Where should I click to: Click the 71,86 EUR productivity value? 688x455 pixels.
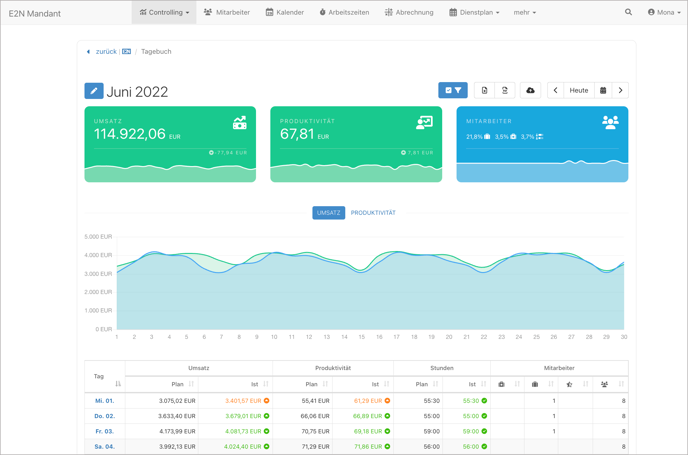click(368, 447)
